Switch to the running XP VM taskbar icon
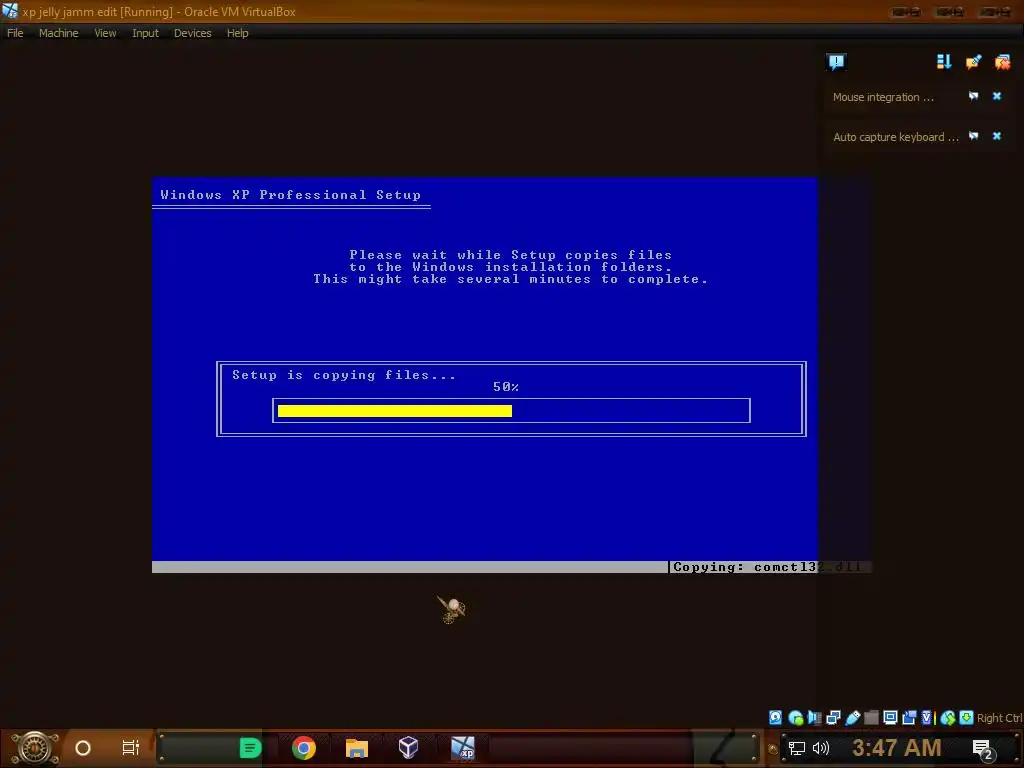The width and height of the screenshot is (1024, 768). coord(463,748)
